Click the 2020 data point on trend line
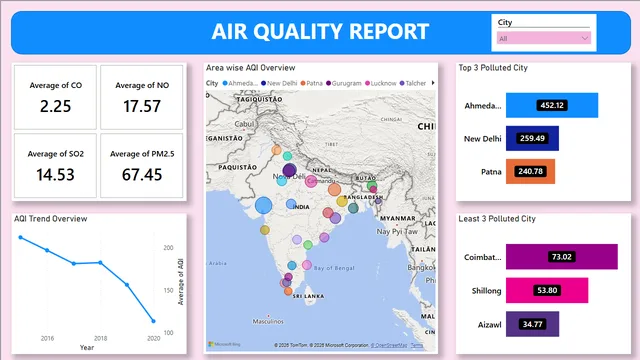 (x=153, y=321)
